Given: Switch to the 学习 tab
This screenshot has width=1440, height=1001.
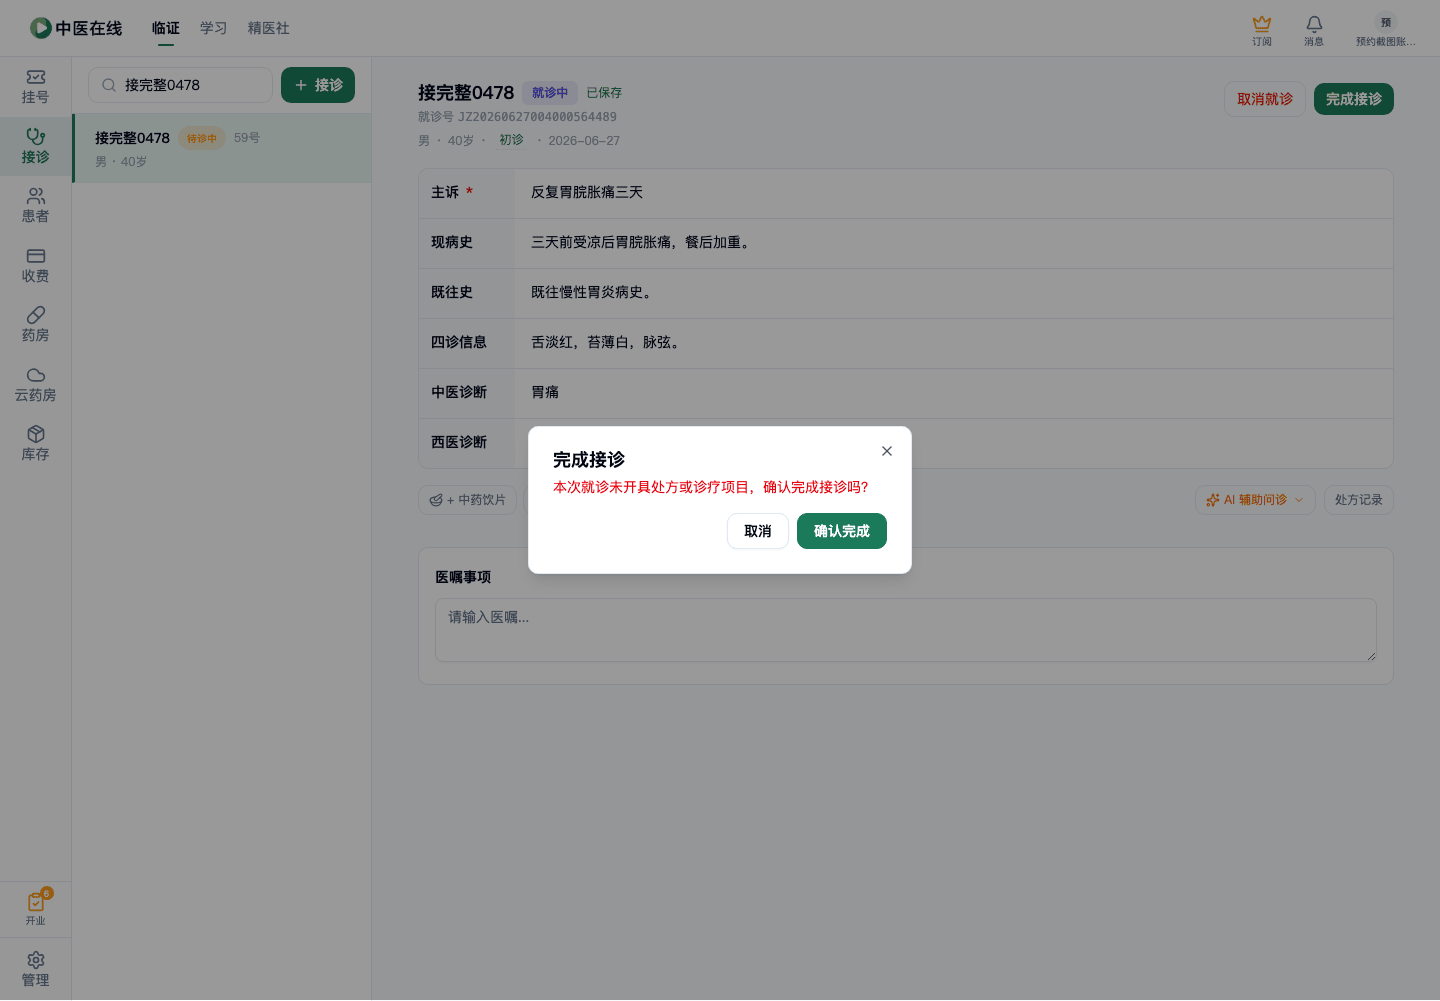Looking at the screenshot, I should [x=214, y=28].
